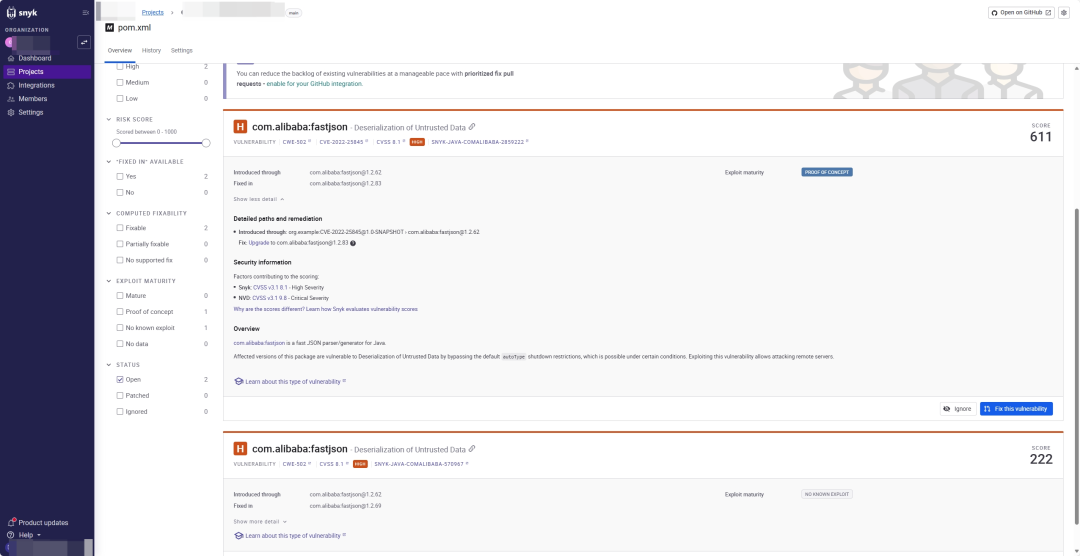This screenshot has height=556, width=1080.
Task: Check the No known exploit checkbox
Action: tap(120, 328)
